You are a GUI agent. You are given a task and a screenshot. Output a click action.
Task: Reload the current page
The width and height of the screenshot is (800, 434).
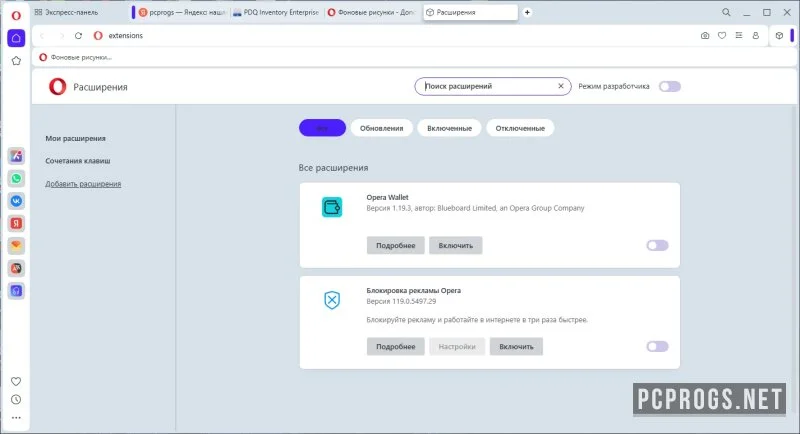coord(79,36)
